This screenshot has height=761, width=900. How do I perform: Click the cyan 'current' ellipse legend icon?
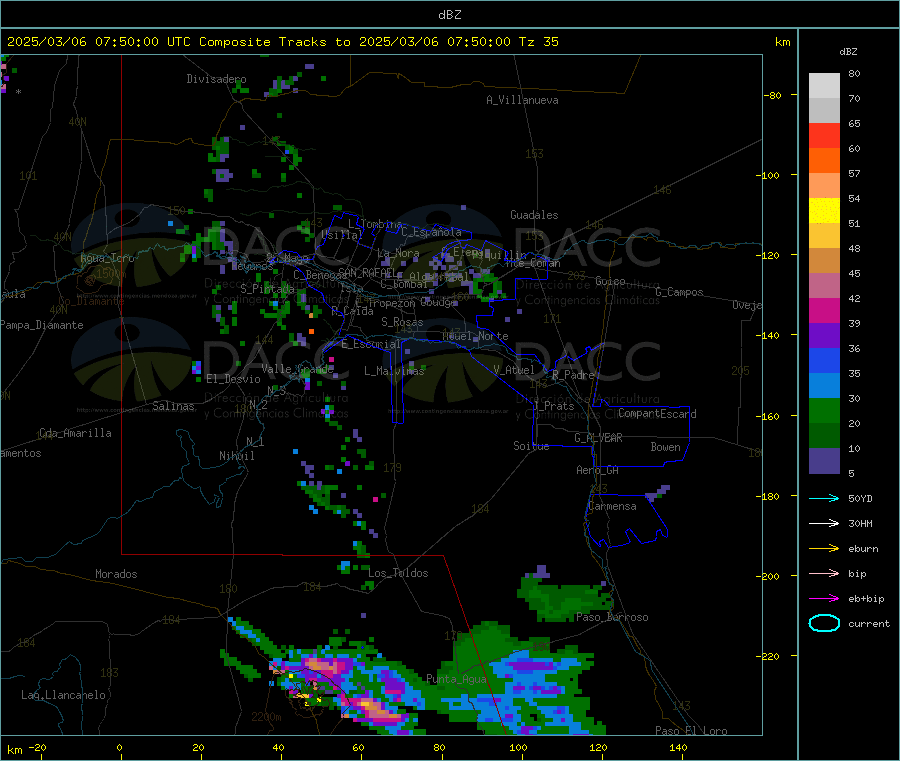coord(824,623)
